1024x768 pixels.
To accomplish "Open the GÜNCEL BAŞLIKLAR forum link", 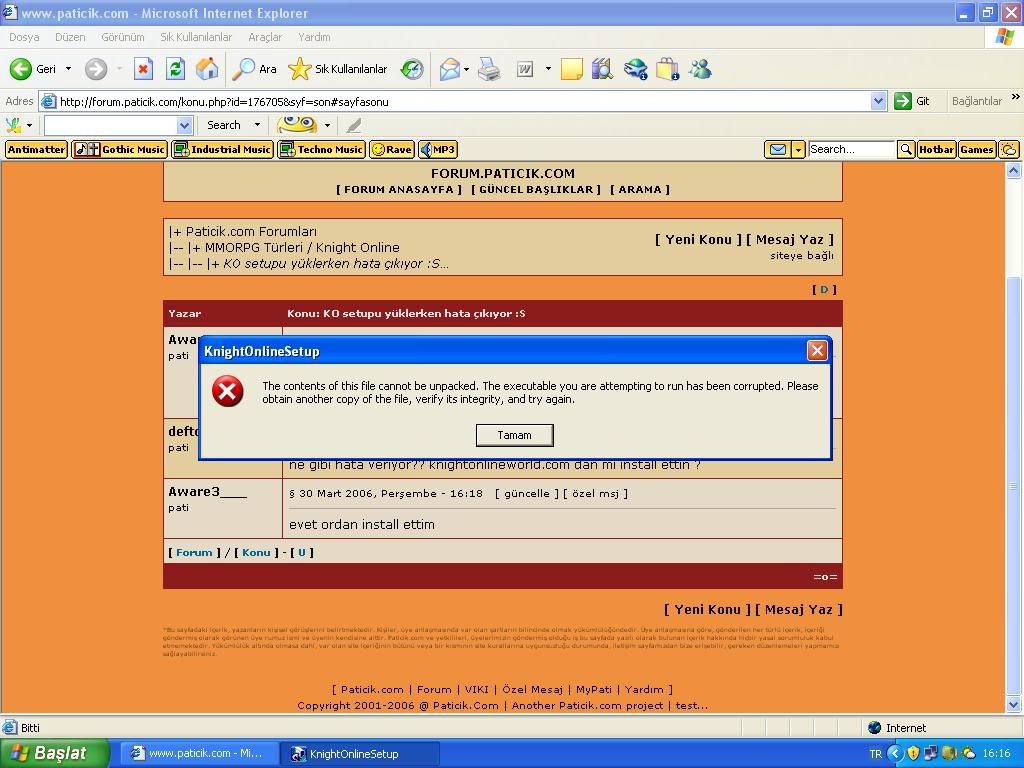I will click(536, 189).
